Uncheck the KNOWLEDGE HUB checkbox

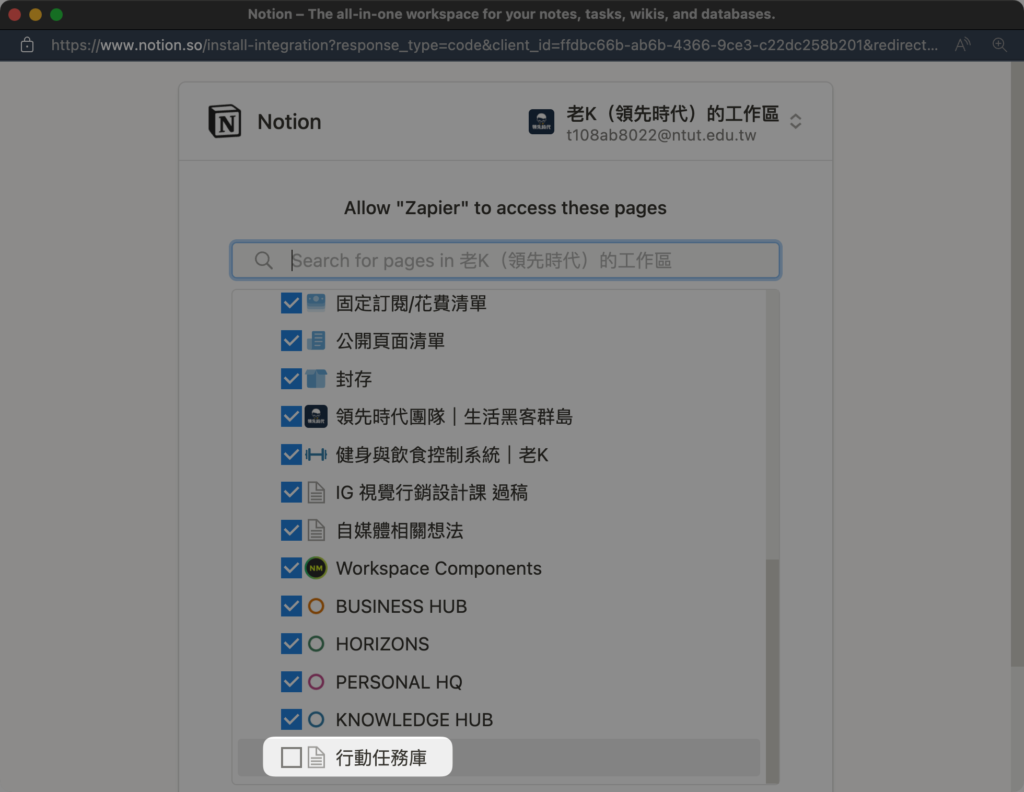pyautogui.click(x=291, y=720)
